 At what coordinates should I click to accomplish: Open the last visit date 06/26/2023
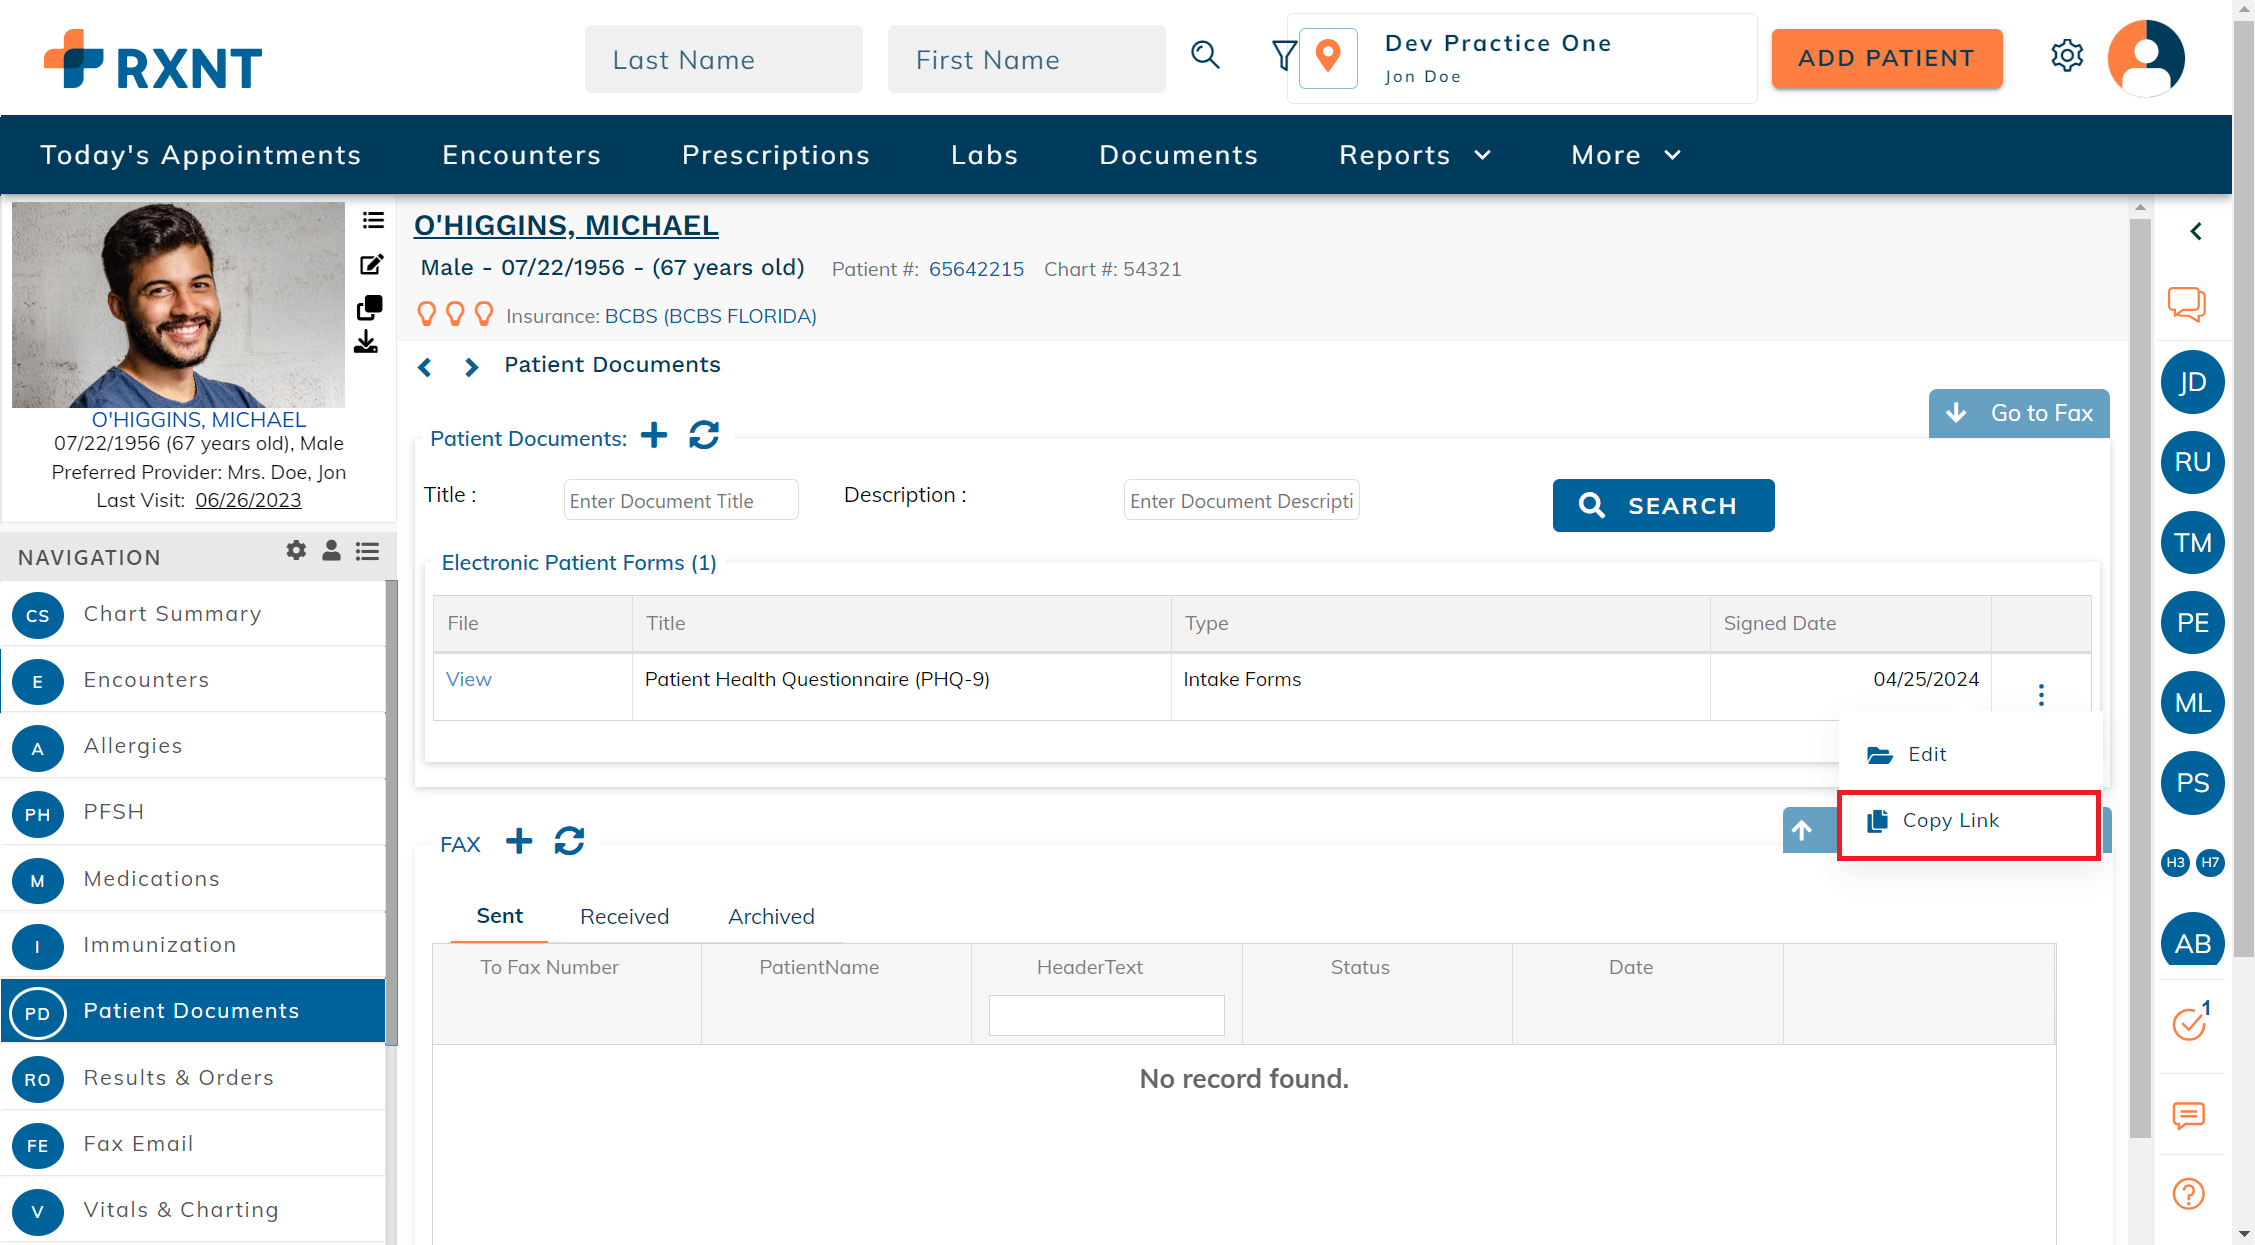pos(248,500)
